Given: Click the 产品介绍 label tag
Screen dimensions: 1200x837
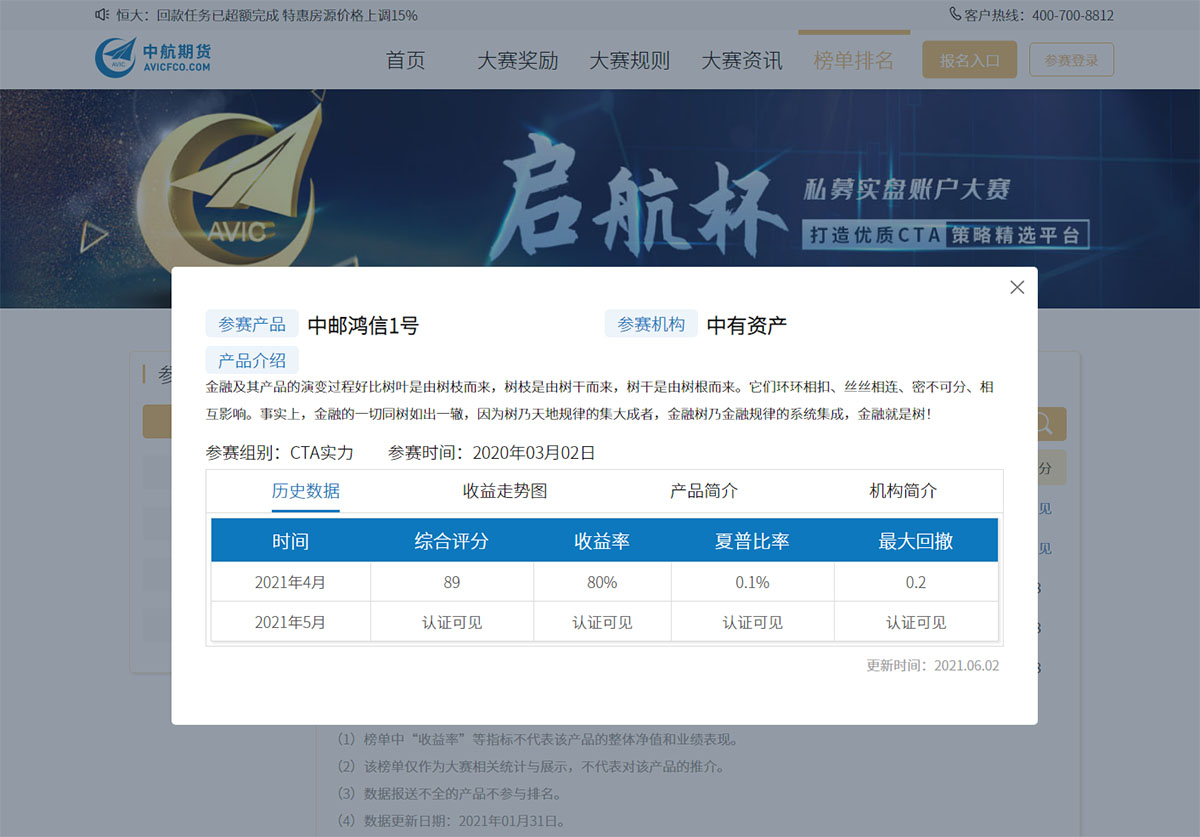Looking at the screenshot, I should [x=252, y=360].
